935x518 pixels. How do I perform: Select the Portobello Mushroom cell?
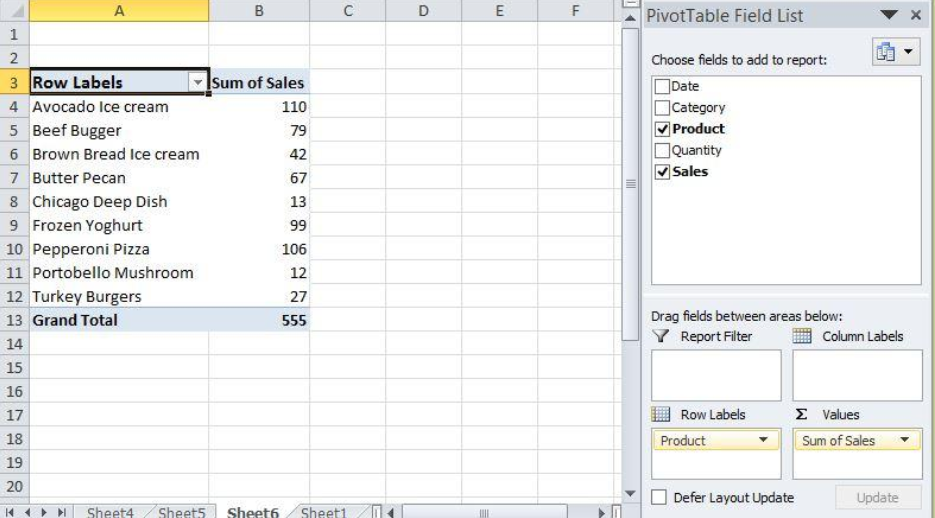click(x=119, y=273)
